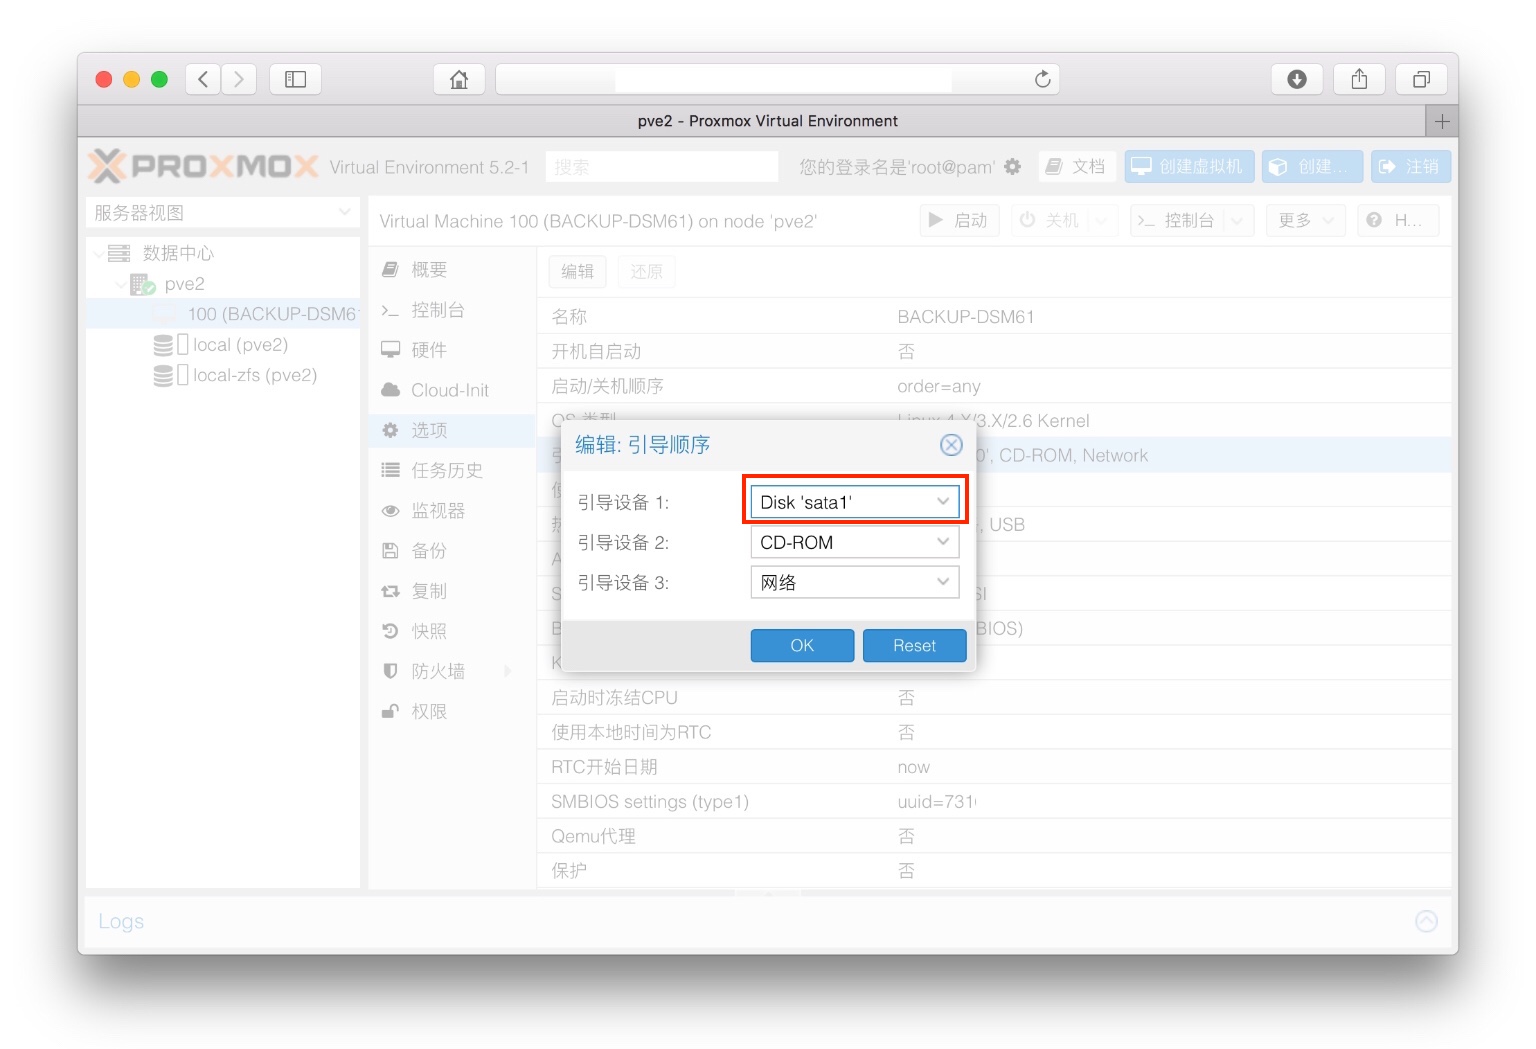Viewport: 1536px width, 1049px height.
Task: Click the Safari address bar
Action: [777, 79]
